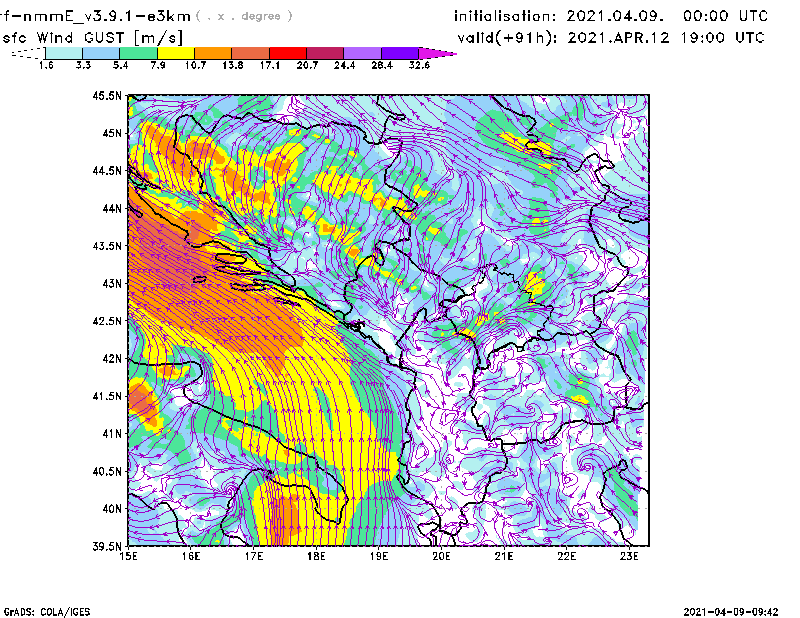Click the magenta arrow end of legend
800x618 pixels.
click(x=437, y=53)
